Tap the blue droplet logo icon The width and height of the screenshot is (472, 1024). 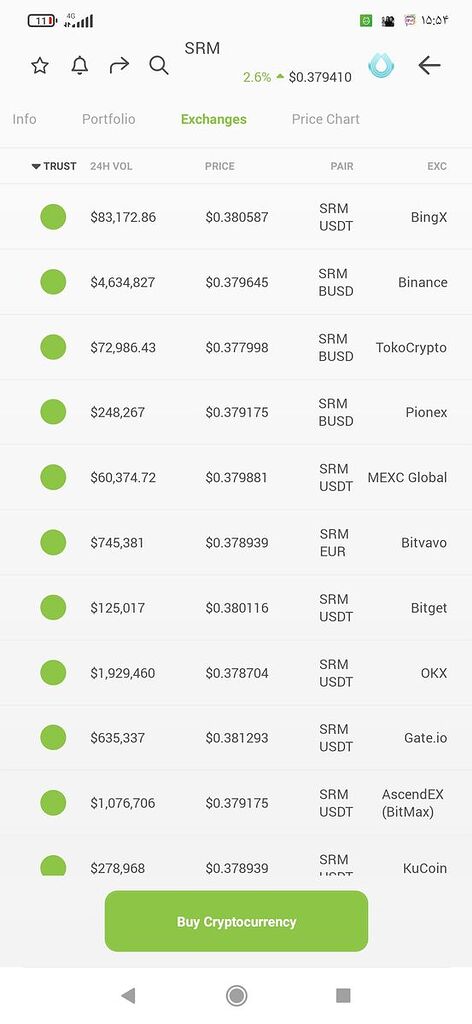381,65
